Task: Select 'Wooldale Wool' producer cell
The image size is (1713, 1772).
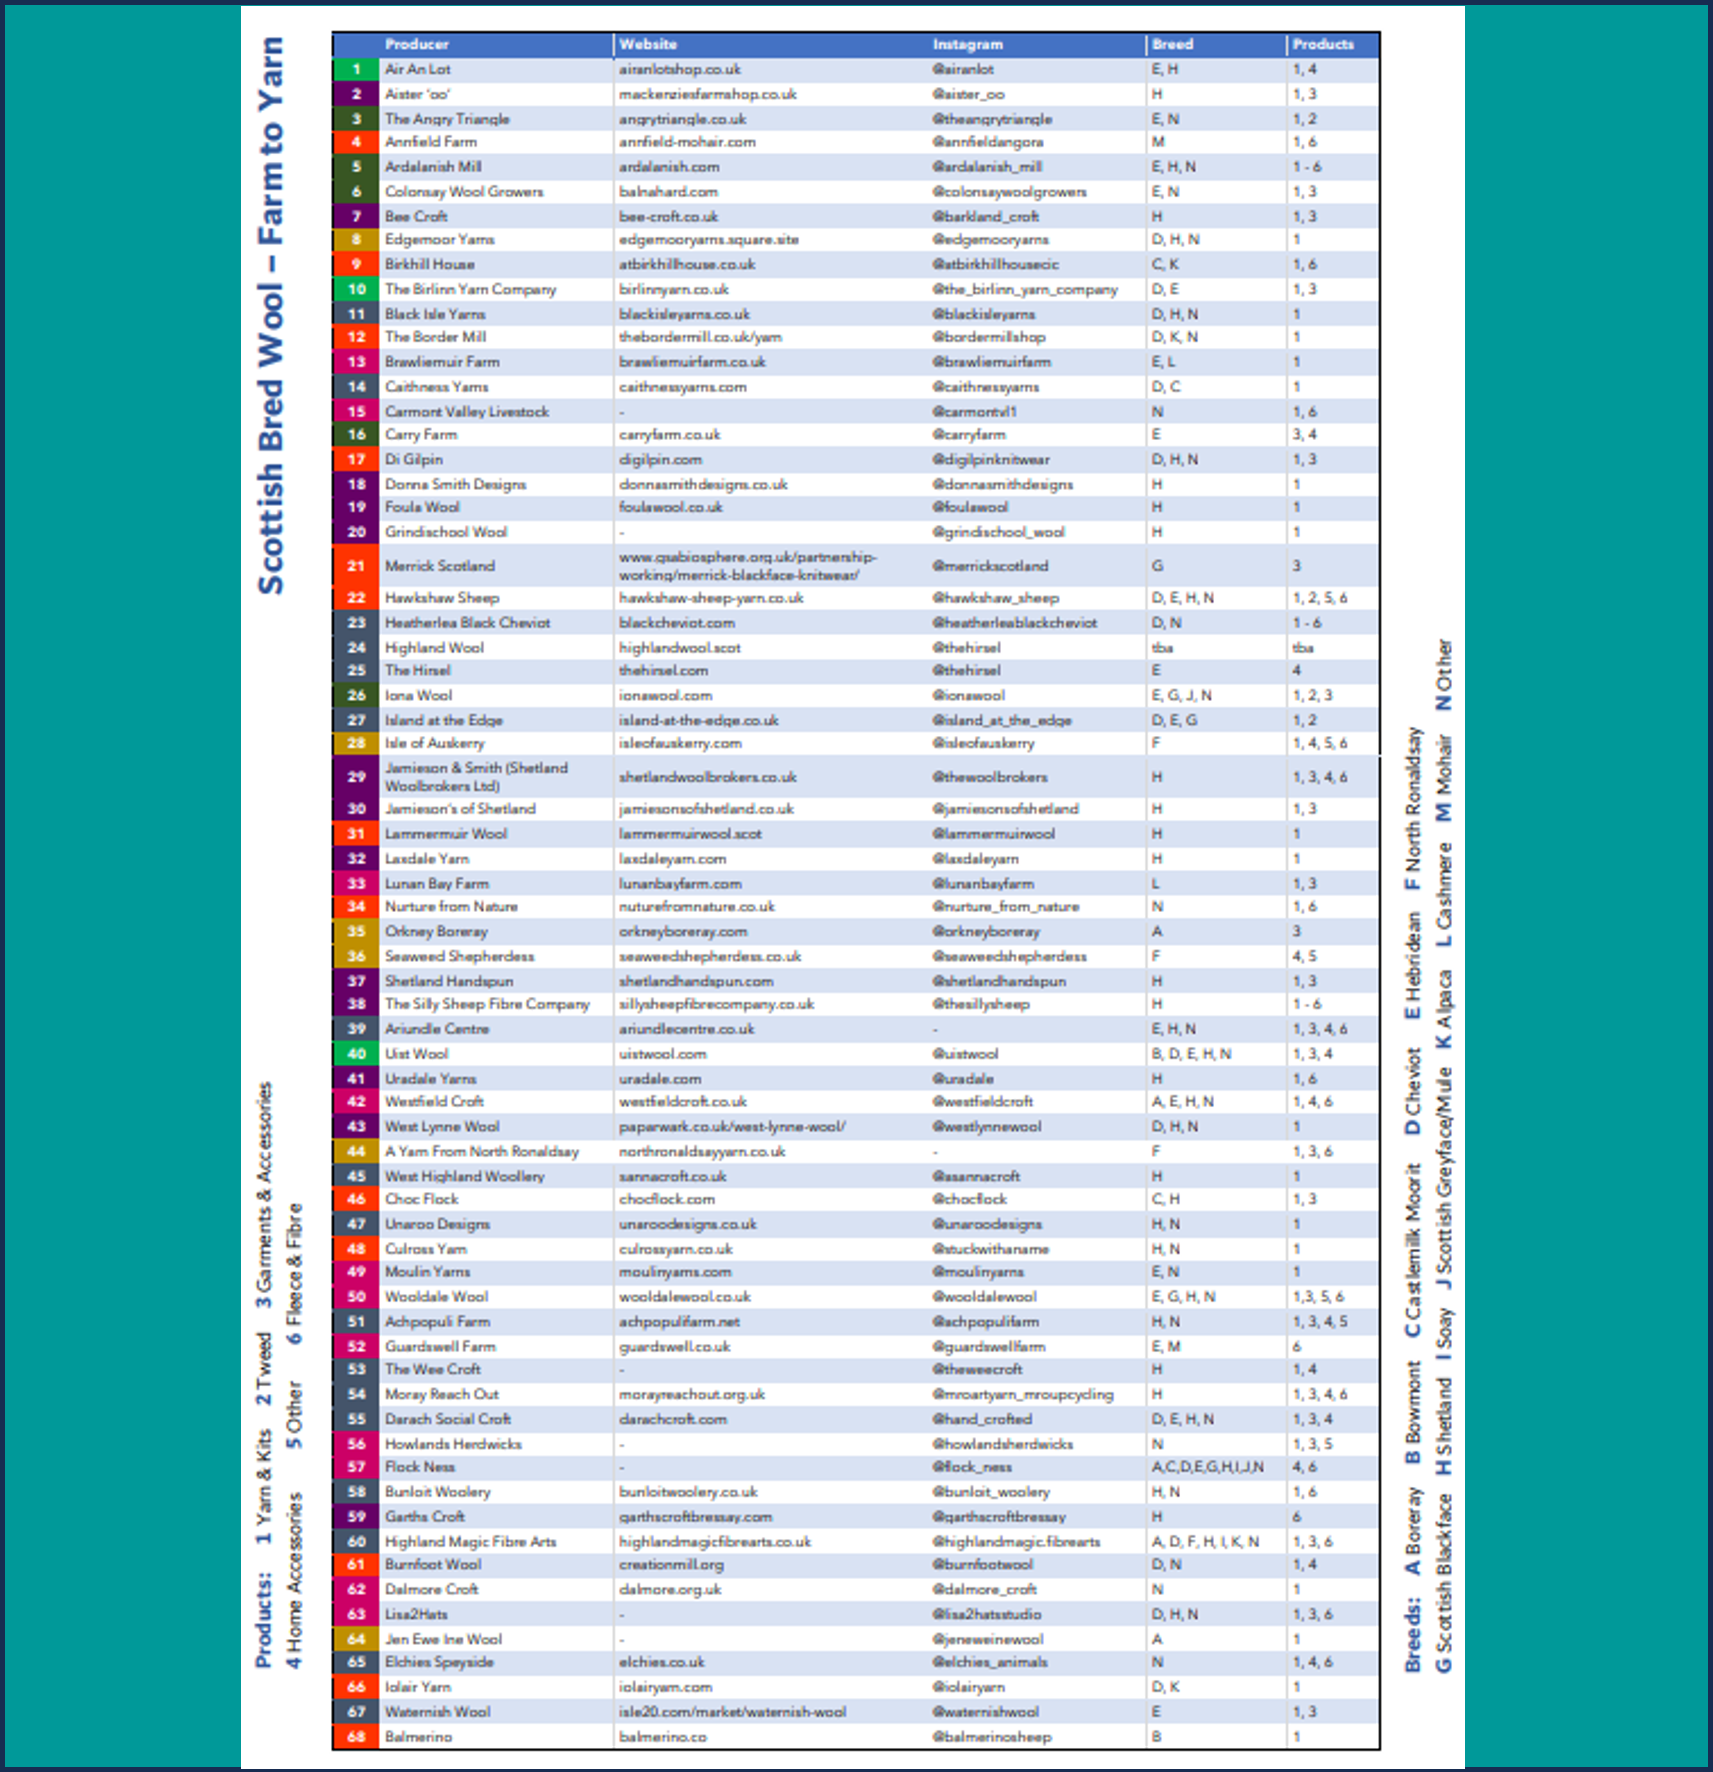Action: pos(436,1297)
